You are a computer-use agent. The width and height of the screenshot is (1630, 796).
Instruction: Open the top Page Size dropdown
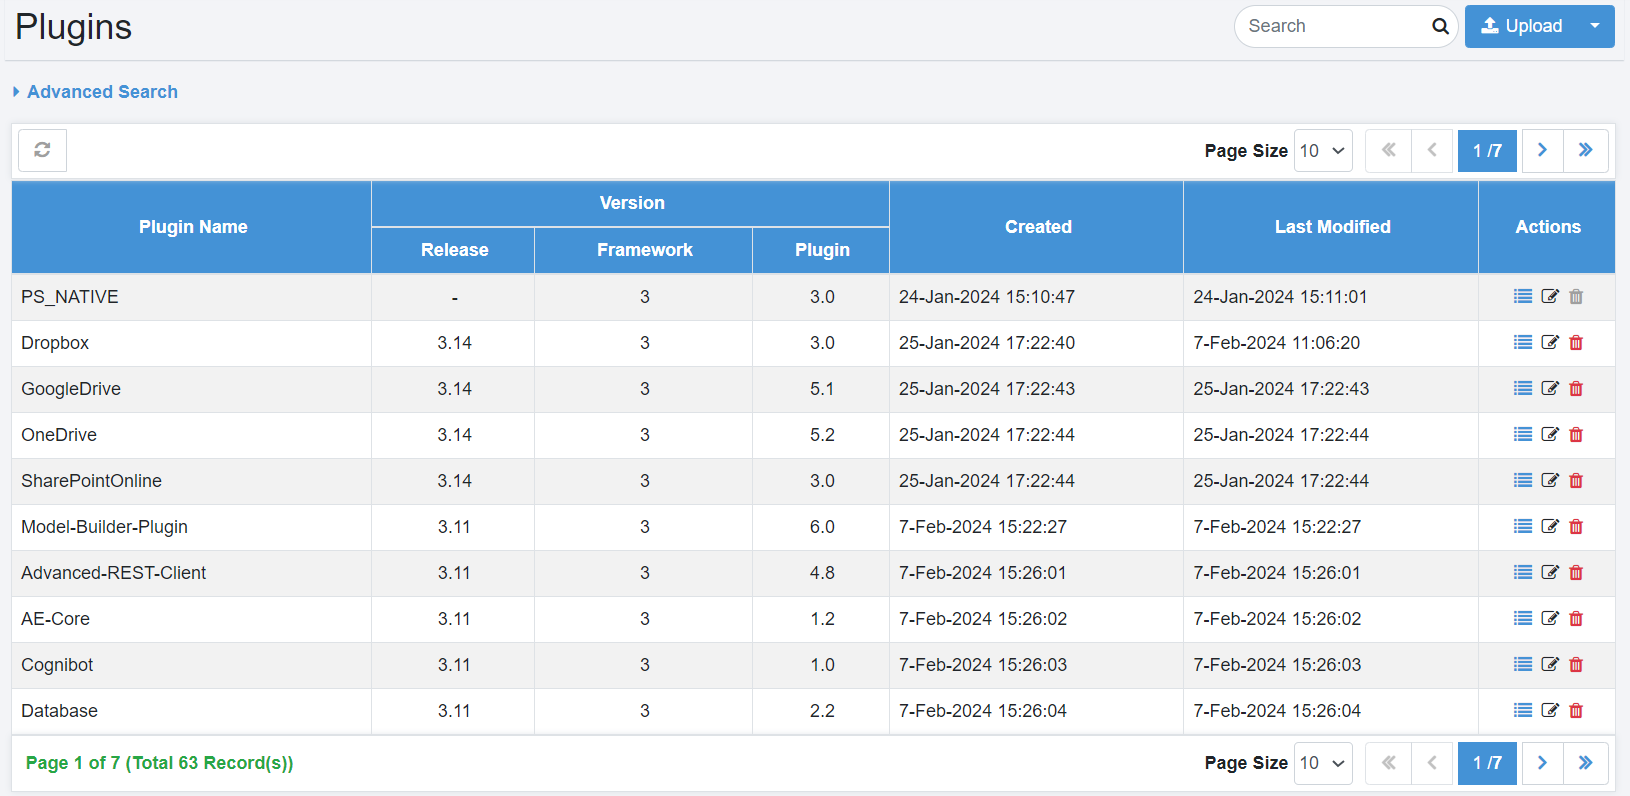pyautogui.click(x=1323, y=150)
